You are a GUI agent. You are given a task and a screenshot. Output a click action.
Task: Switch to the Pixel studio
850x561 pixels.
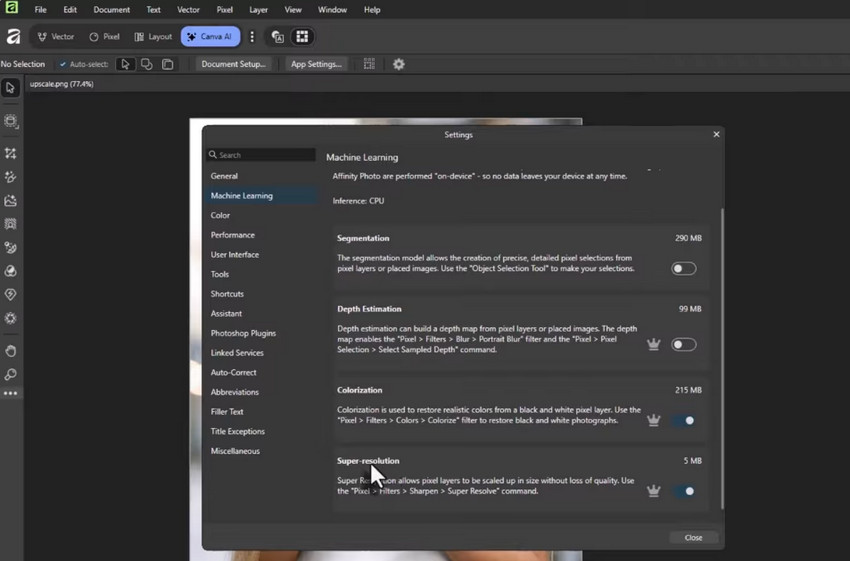pyautogui.click(x=105, y=37)
